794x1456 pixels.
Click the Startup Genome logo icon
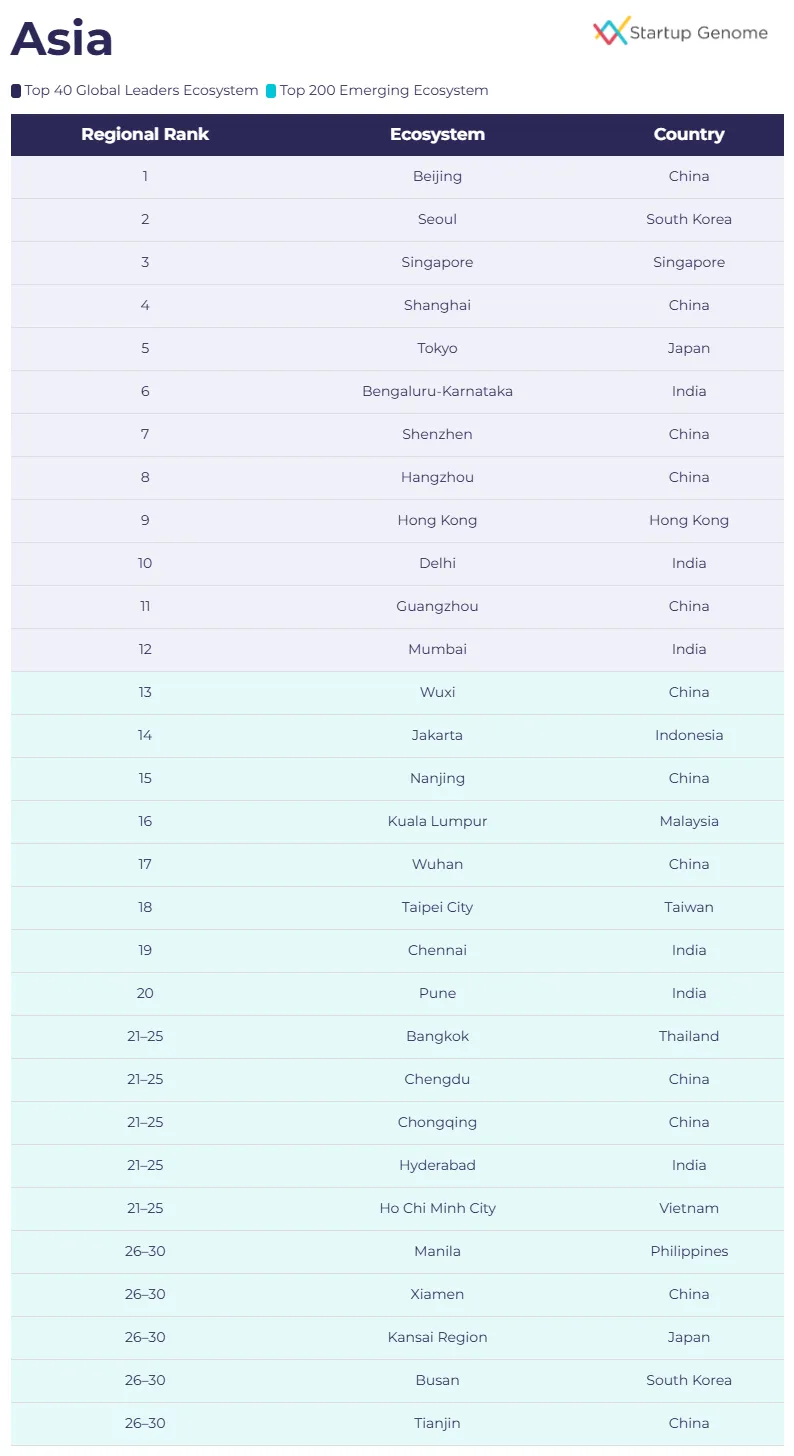point(610,31)
